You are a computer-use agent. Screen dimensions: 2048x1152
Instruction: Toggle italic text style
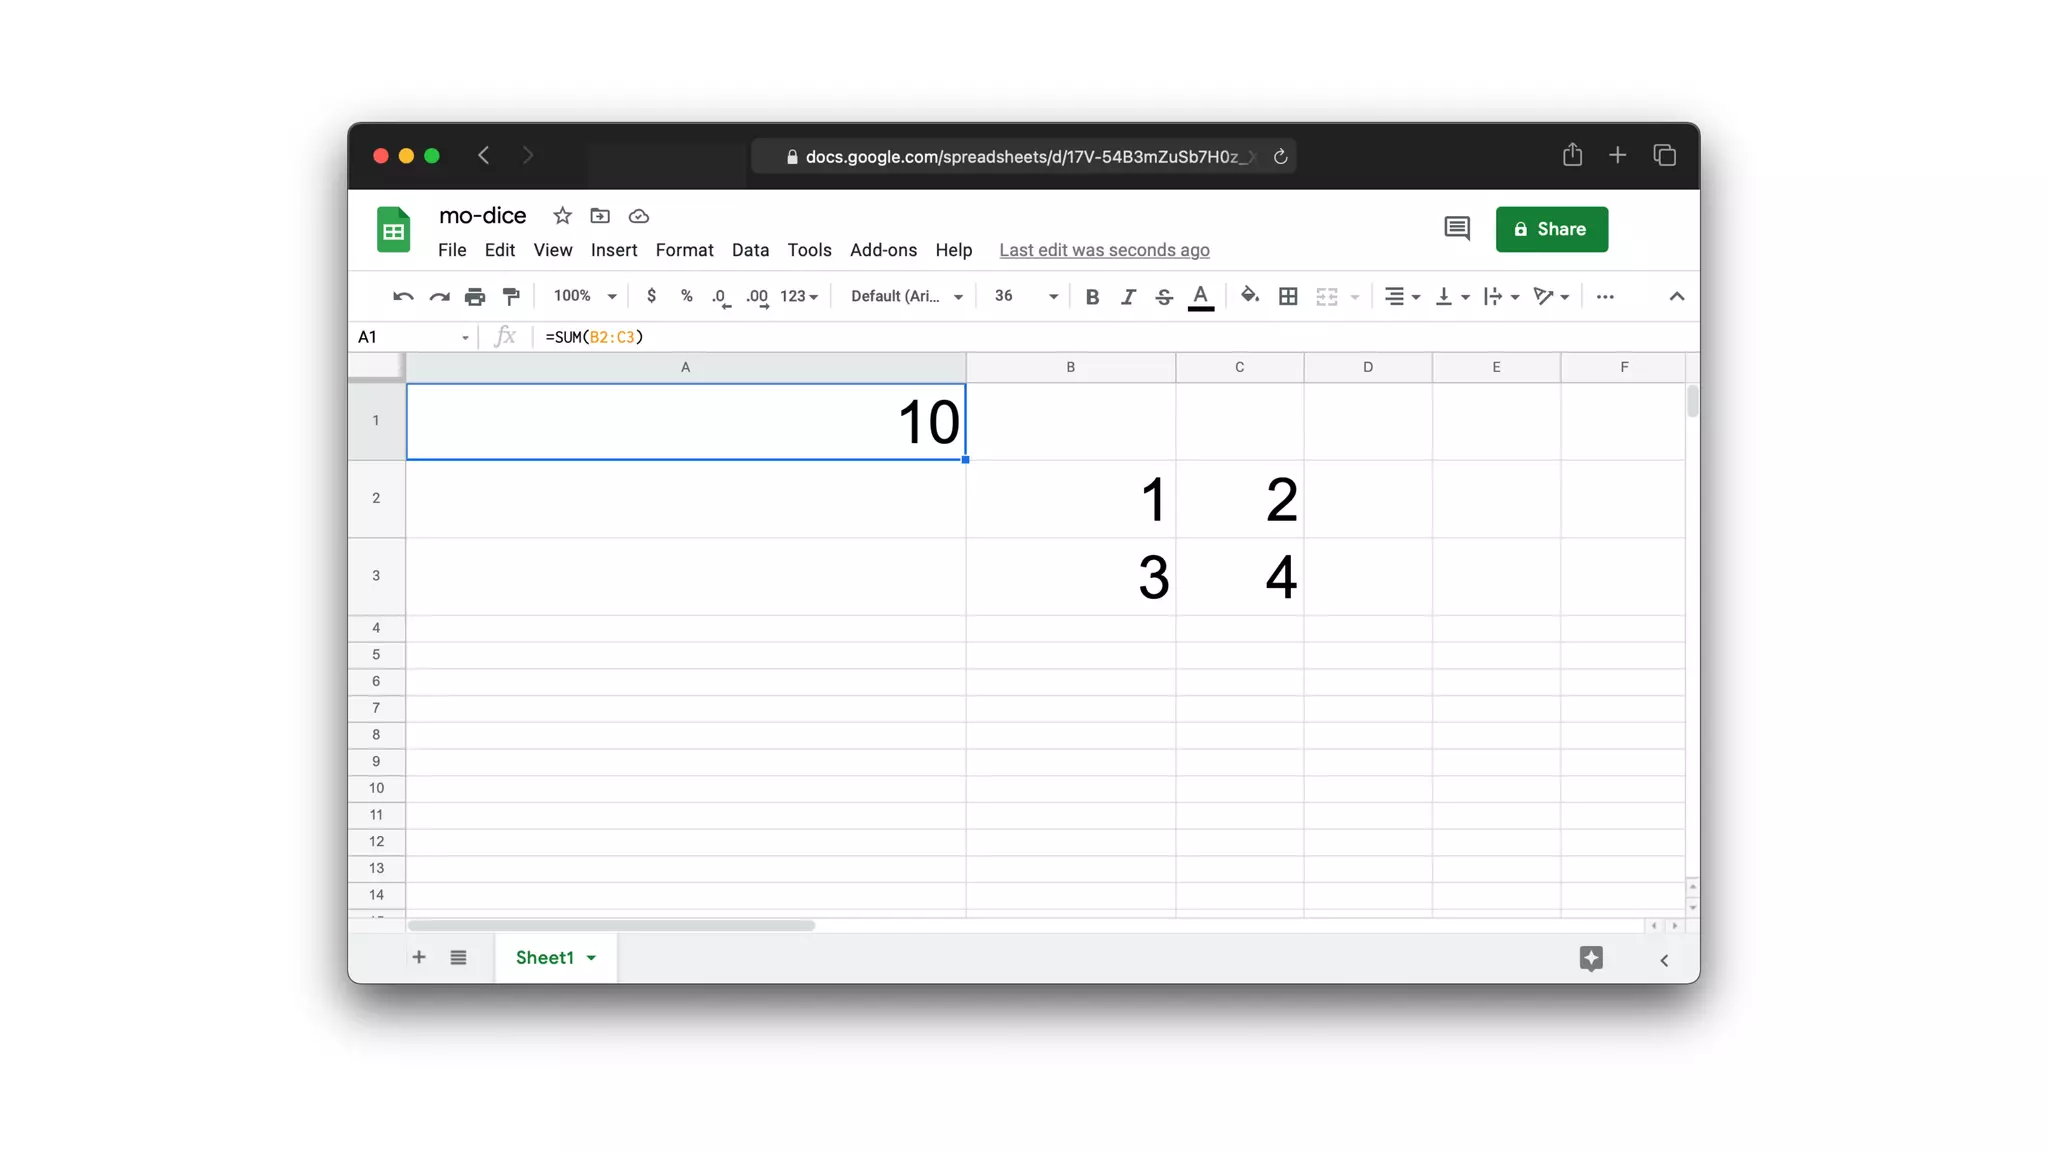pos(1128,296)
